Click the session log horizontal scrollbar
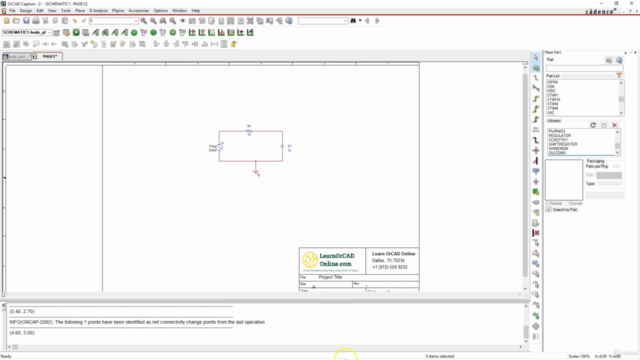The height and width of the screenshot is (360, 640). tap(266, 347)
